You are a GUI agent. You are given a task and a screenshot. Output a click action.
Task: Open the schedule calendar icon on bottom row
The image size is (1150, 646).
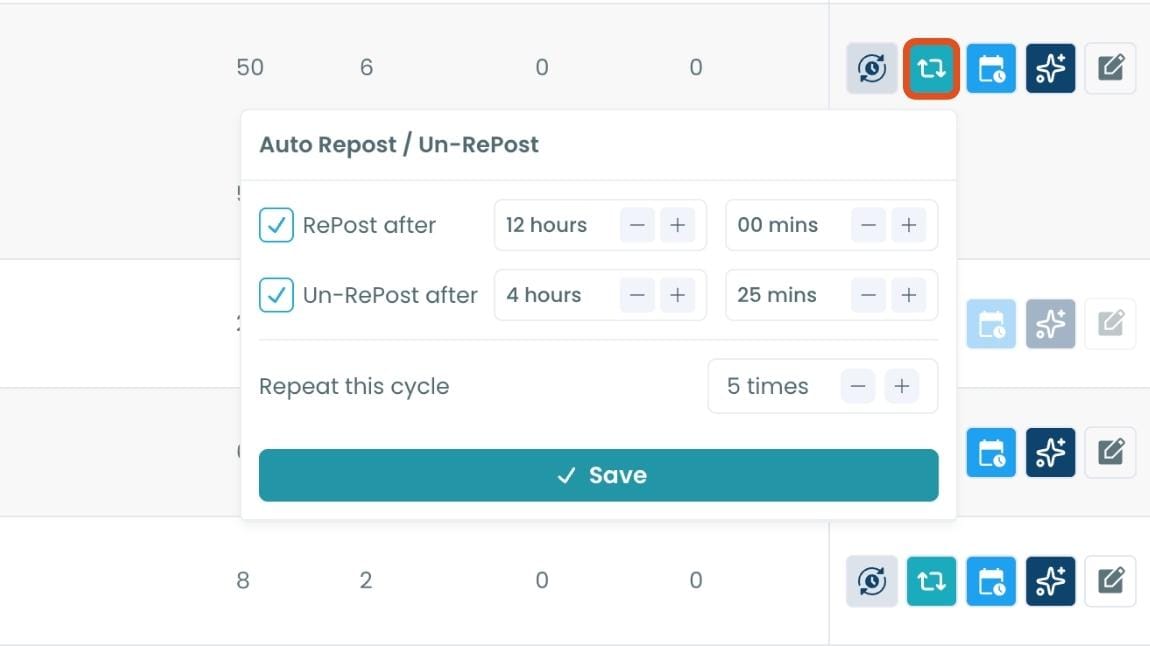[x=991, y=581]
